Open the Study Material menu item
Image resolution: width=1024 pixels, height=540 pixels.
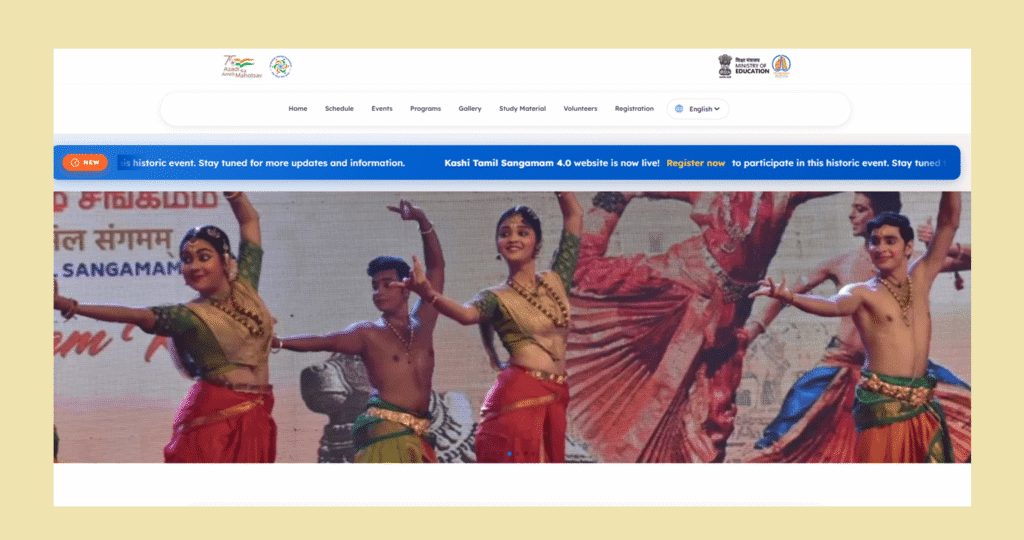[522, 108]
